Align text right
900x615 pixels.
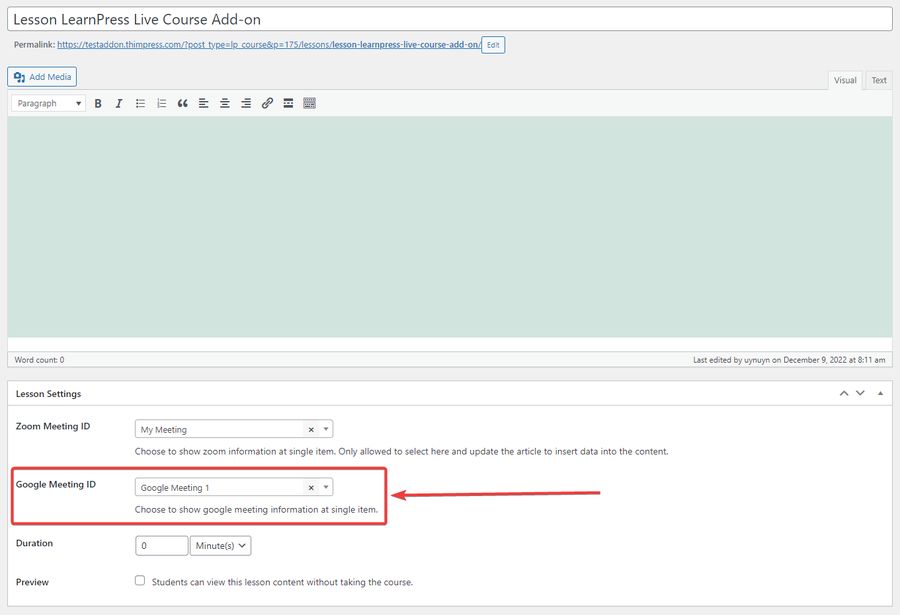[246, 103]
